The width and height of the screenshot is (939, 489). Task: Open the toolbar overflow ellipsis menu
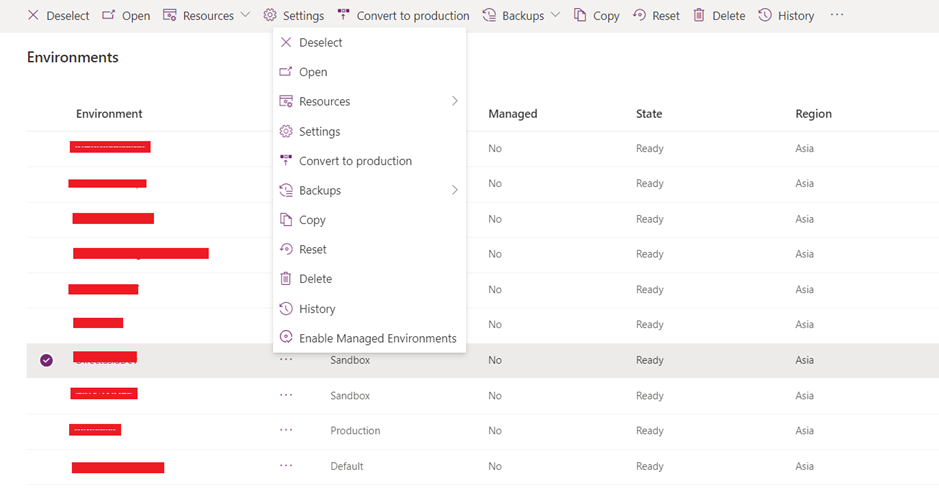(837, 16)
